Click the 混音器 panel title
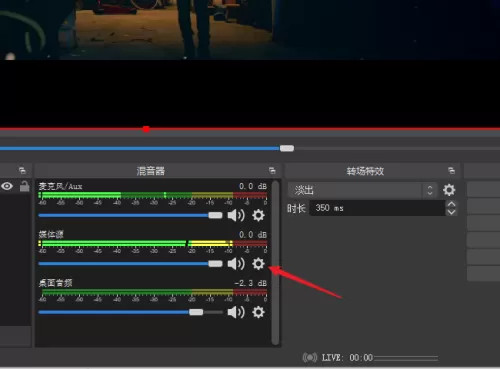 point(151,171)
